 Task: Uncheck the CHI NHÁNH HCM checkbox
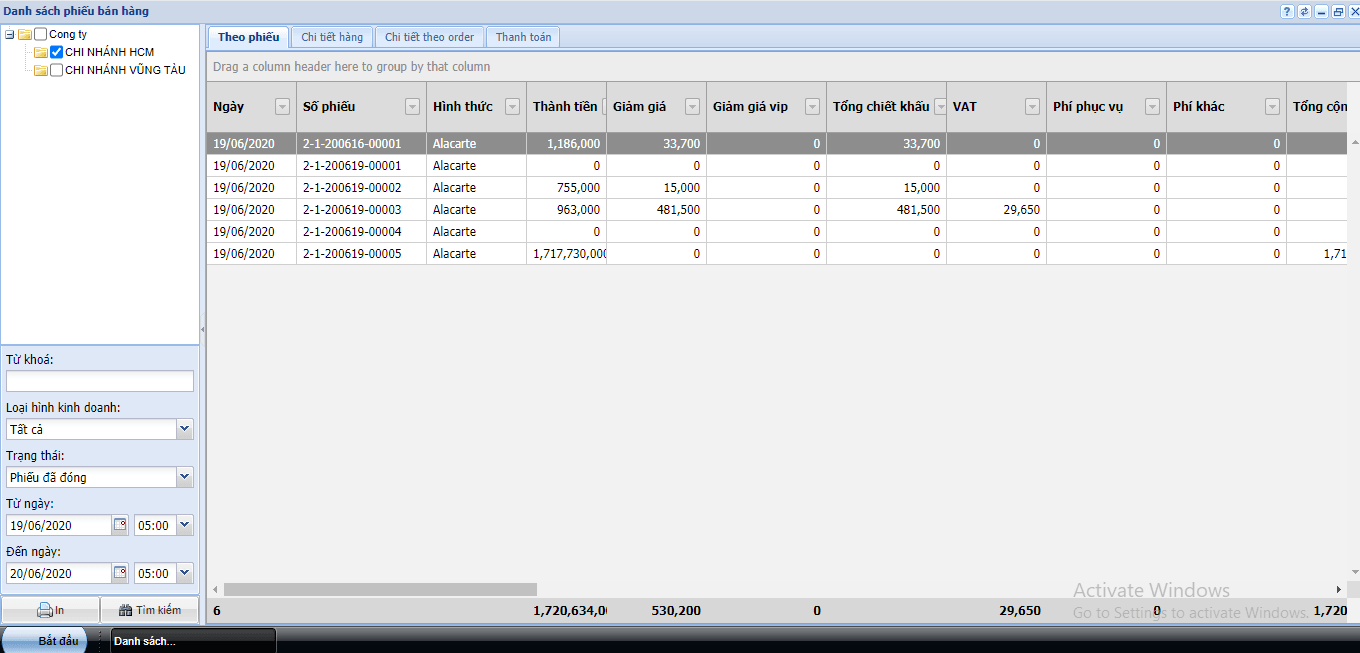[56, 52]
